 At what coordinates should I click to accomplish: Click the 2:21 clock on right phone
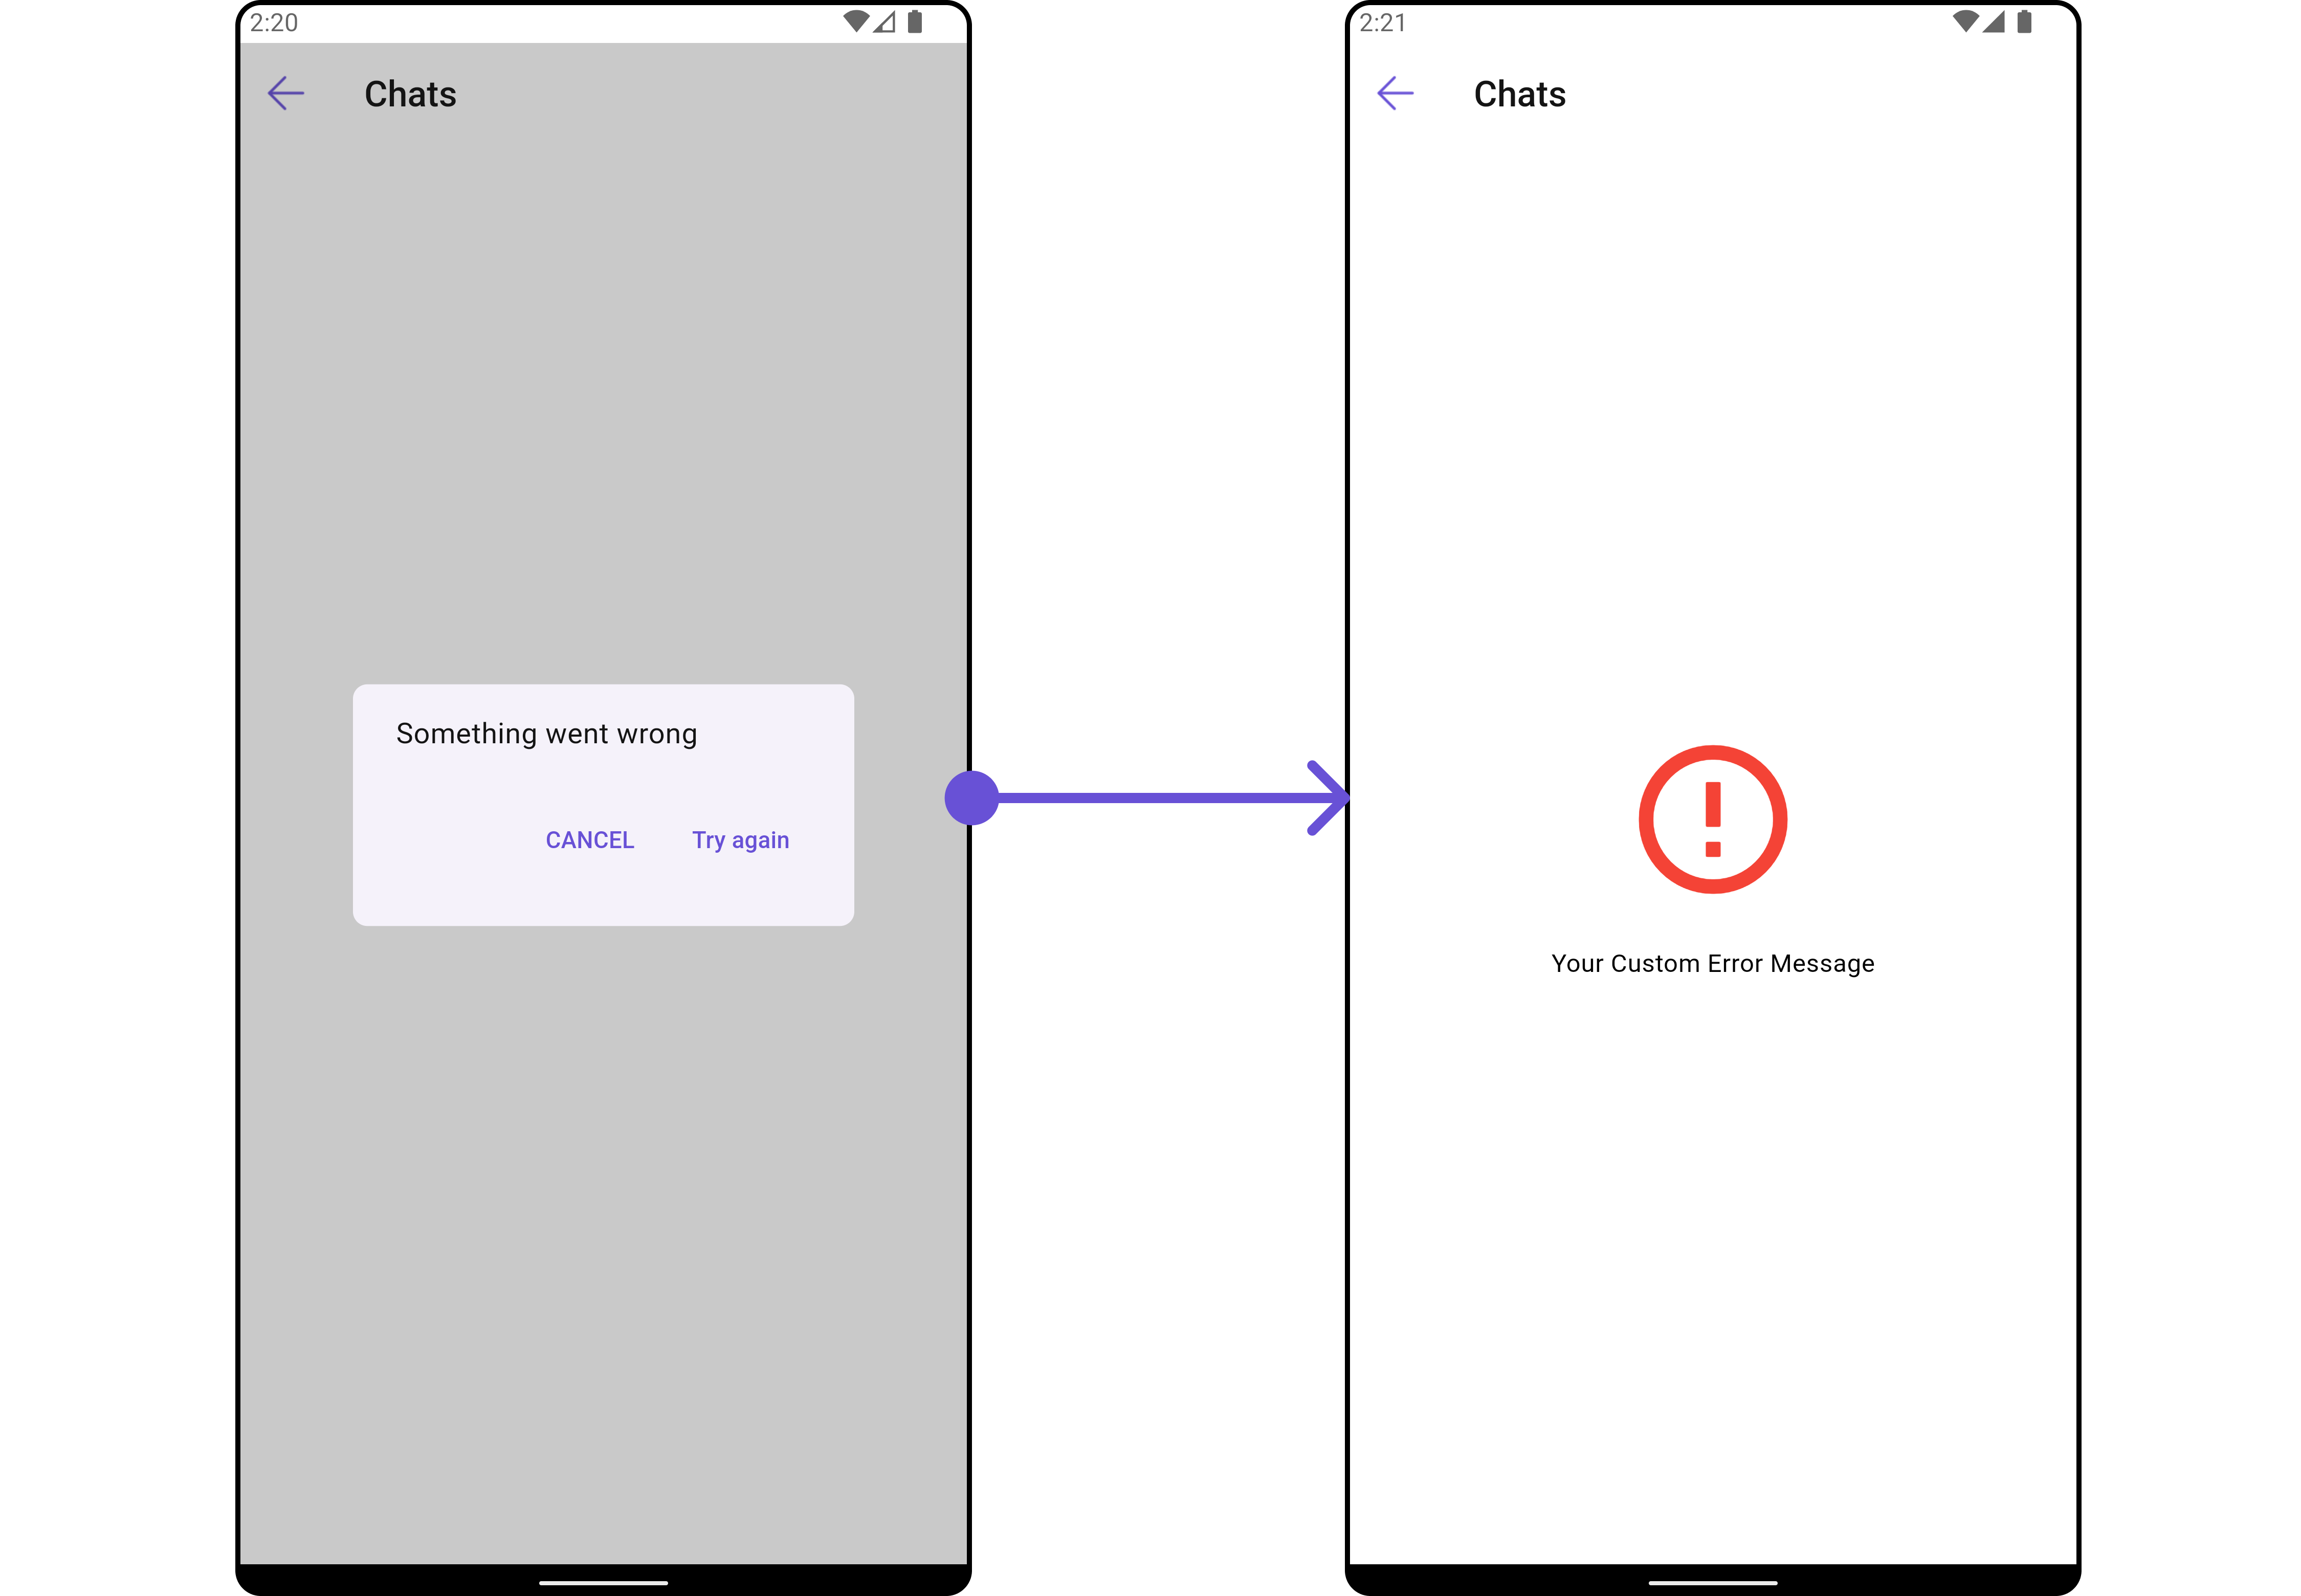pos(1383,22)
